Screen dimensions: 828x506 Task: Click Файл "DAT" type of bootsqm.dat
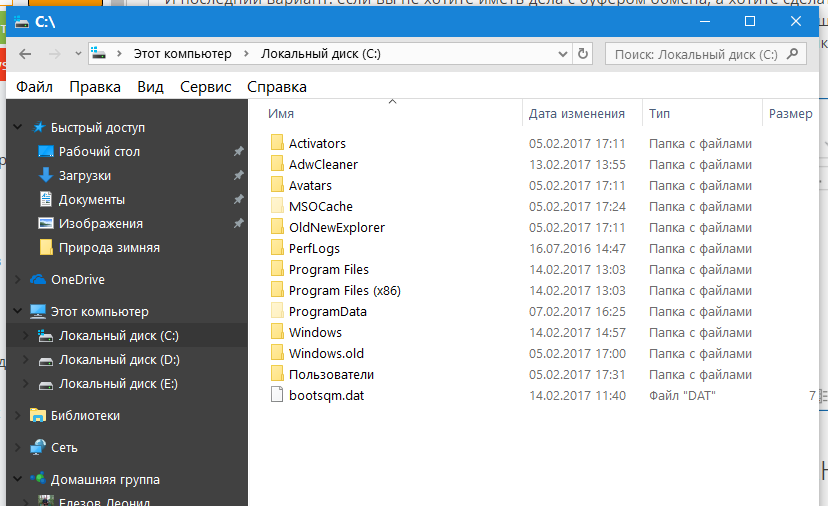(682, 396)
